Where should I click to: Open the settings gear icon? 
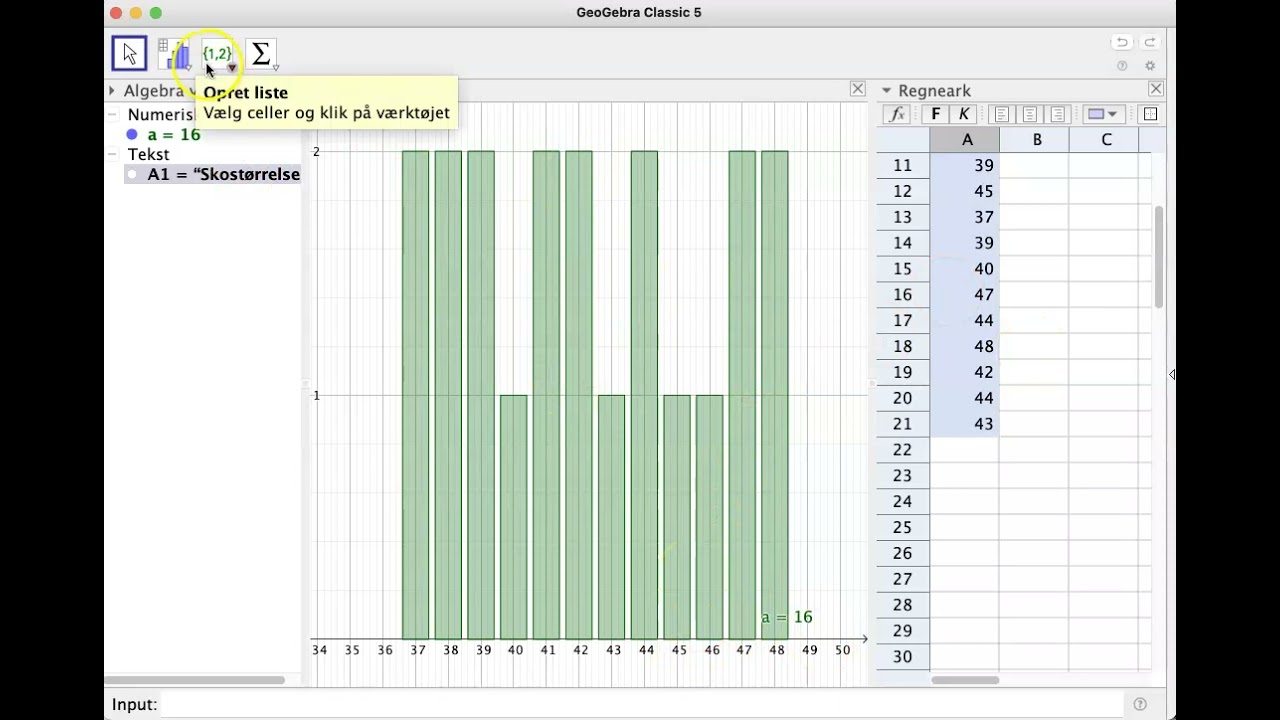(x=1150, y=66)
